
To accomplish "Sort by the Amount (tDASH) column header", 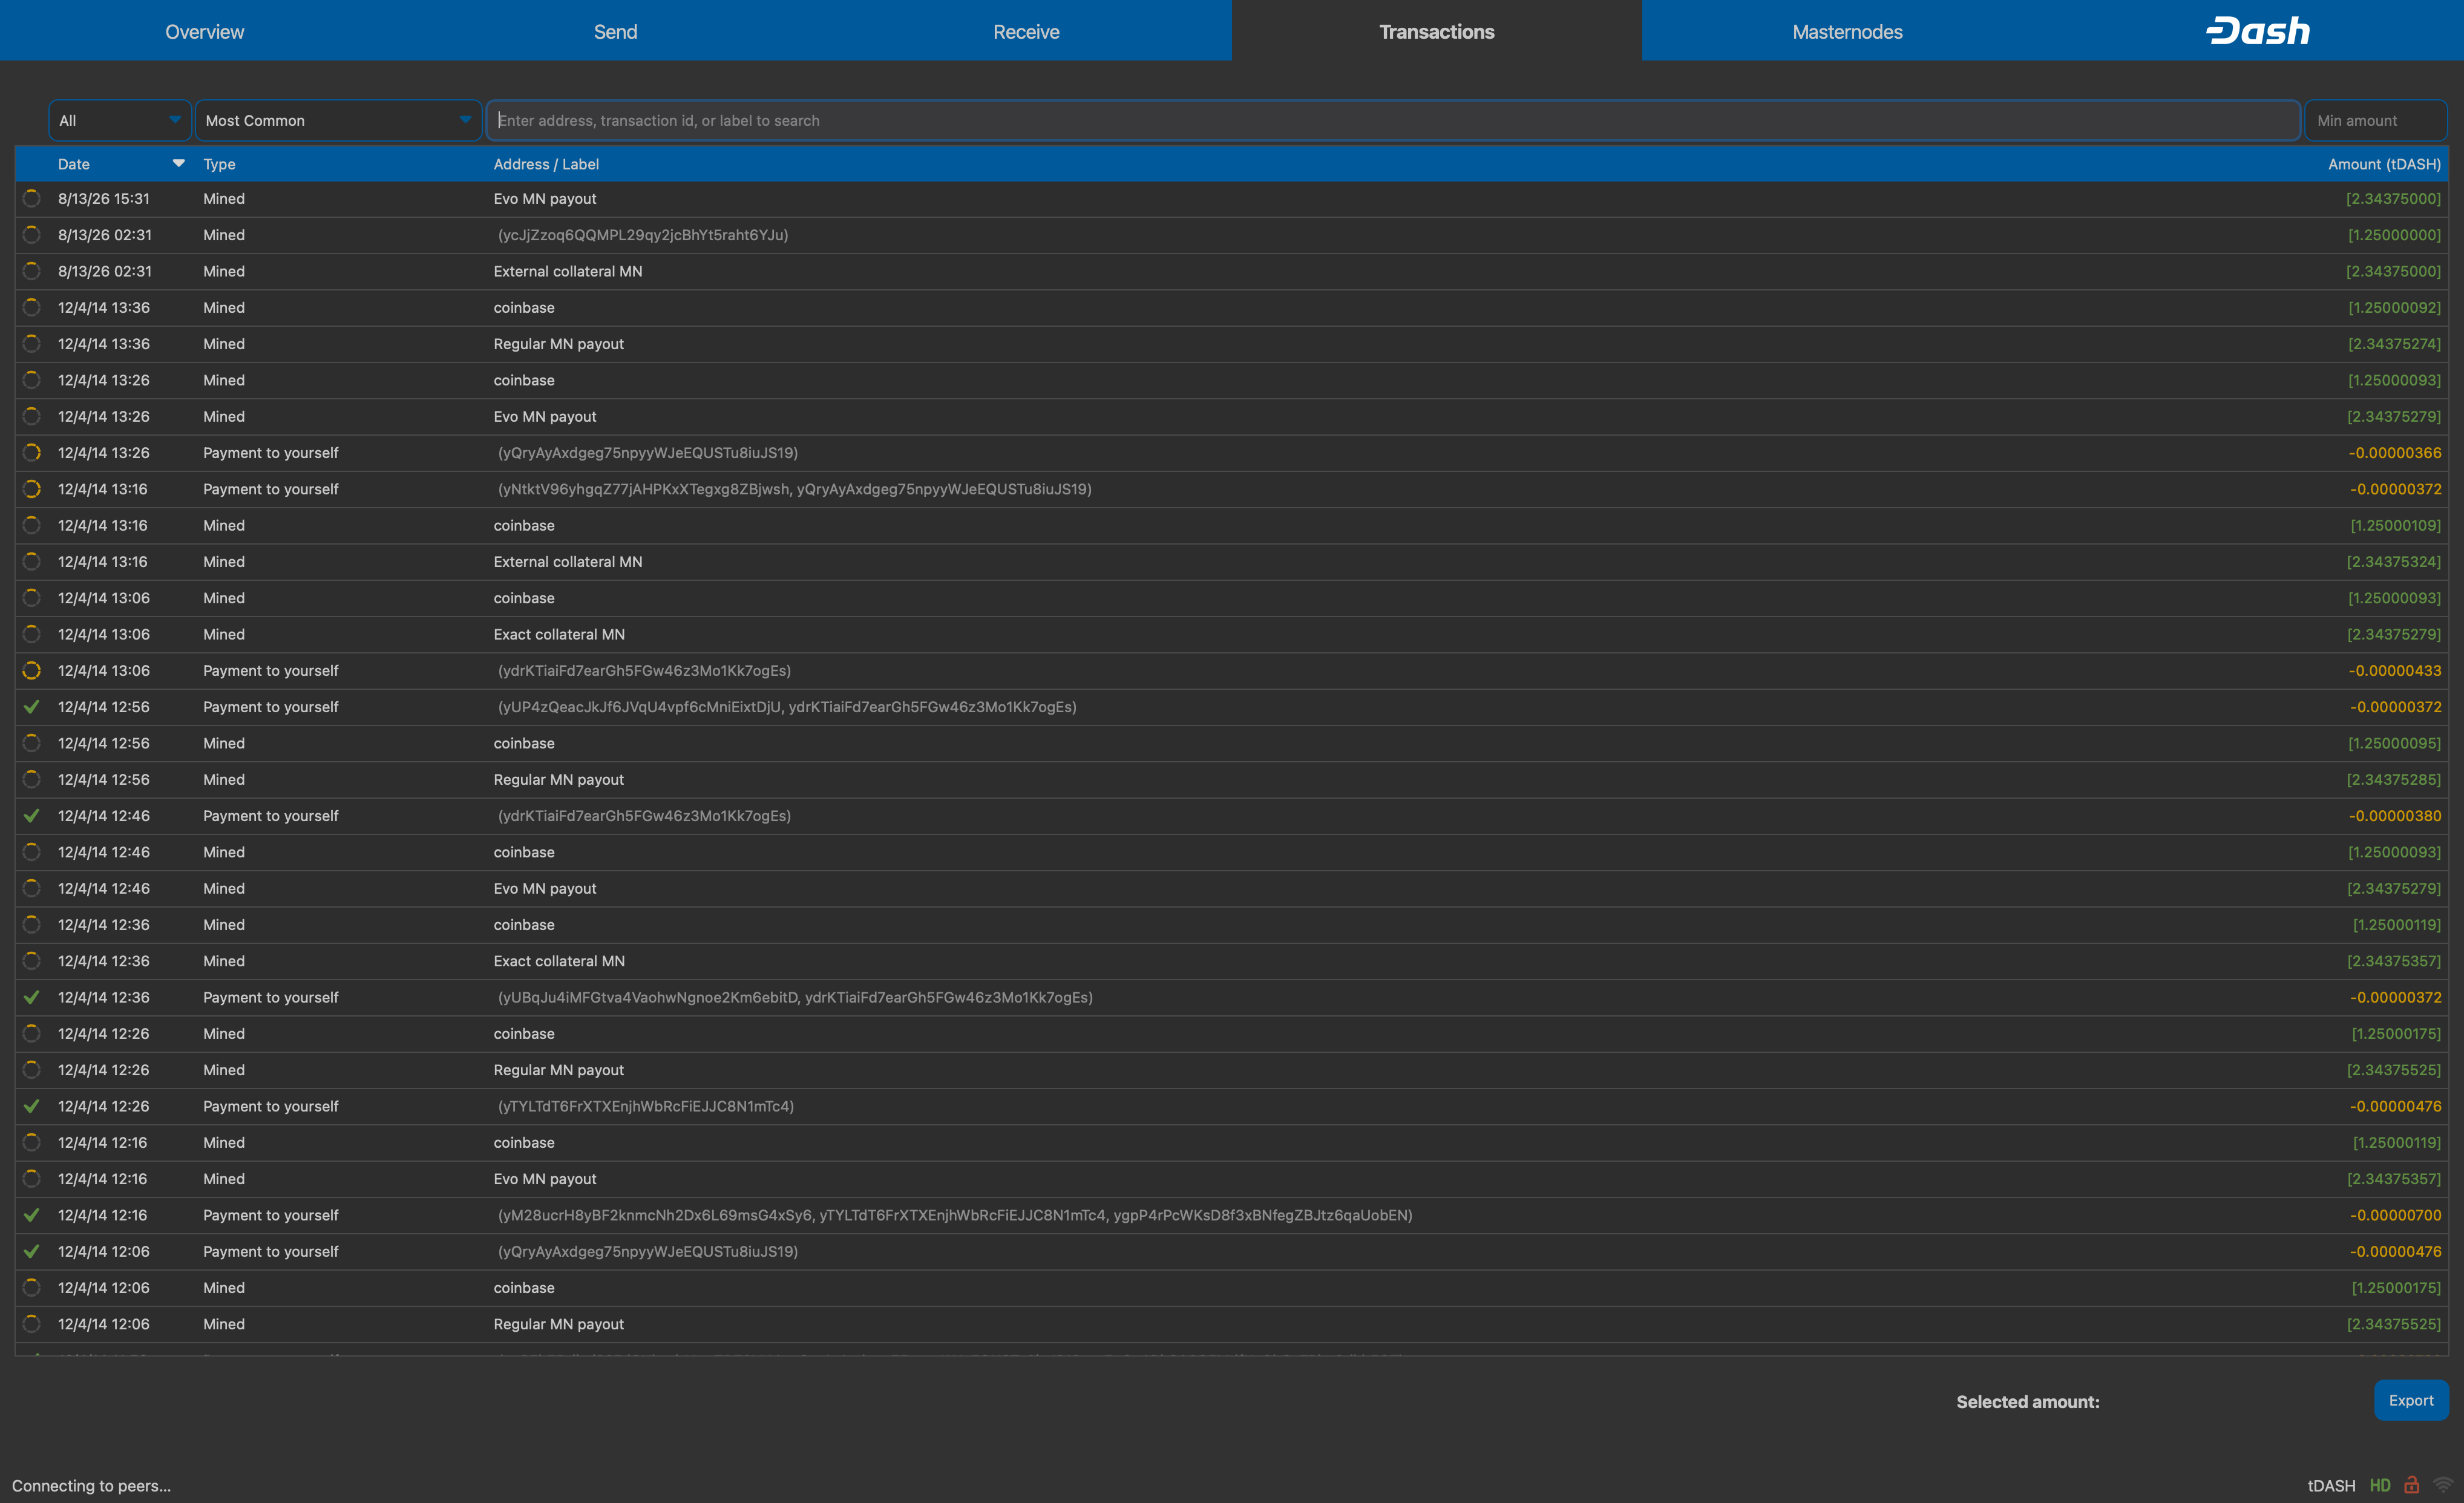I will 2384,164.
